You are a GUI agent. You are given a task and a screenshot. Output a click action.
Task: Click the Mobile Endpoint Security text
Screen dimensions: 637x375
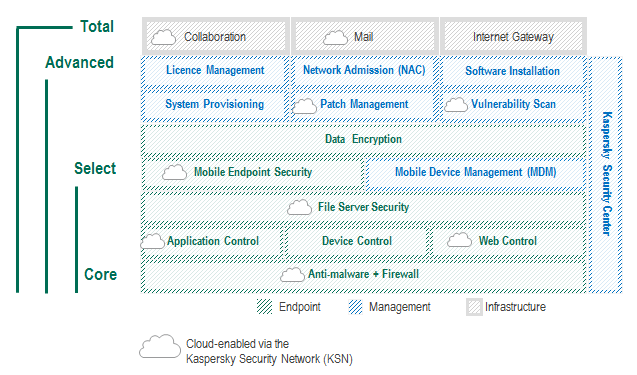pos(253,172)
